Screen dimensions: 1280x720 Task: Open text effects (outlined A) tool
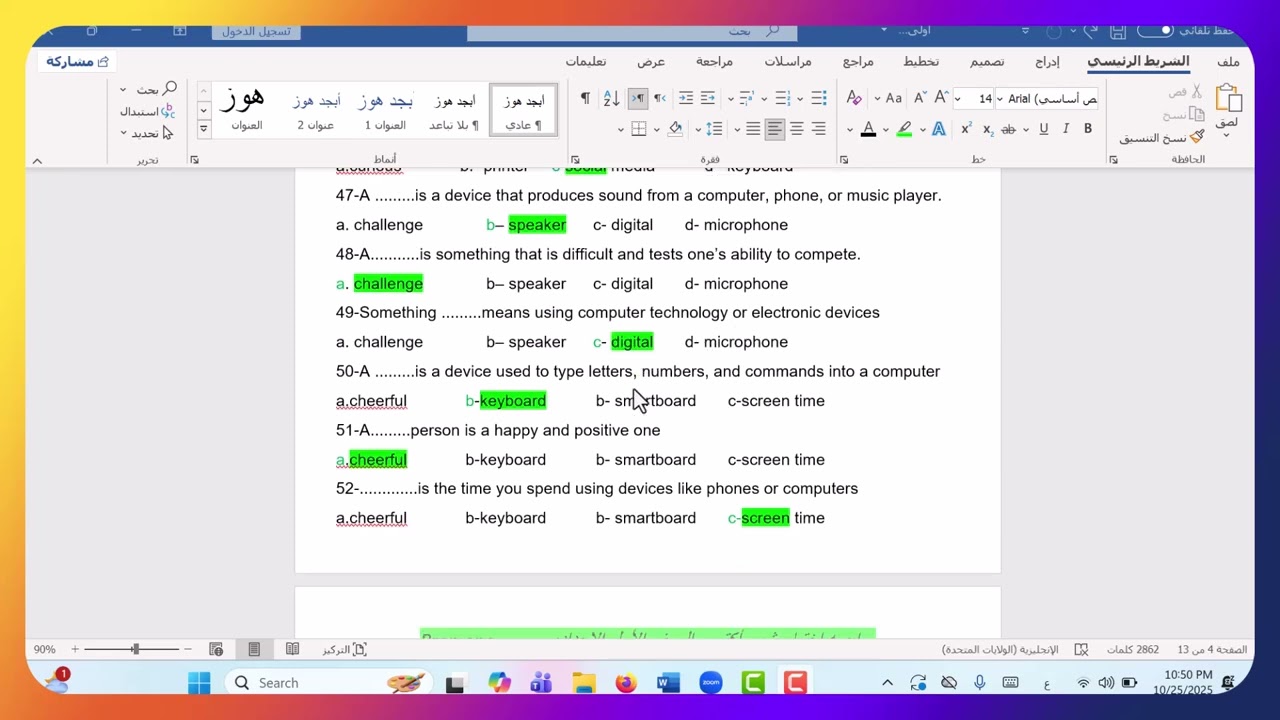coord(938,129)
